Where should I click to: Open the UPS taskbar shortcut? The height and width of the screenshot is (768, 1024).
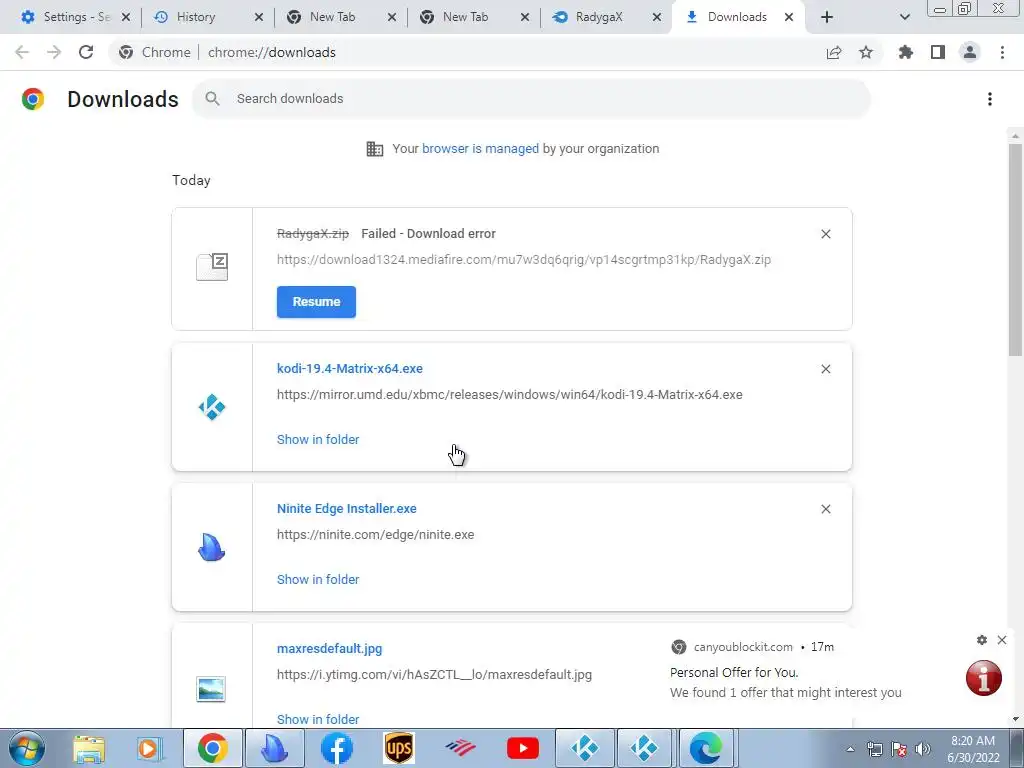point(398,748)
